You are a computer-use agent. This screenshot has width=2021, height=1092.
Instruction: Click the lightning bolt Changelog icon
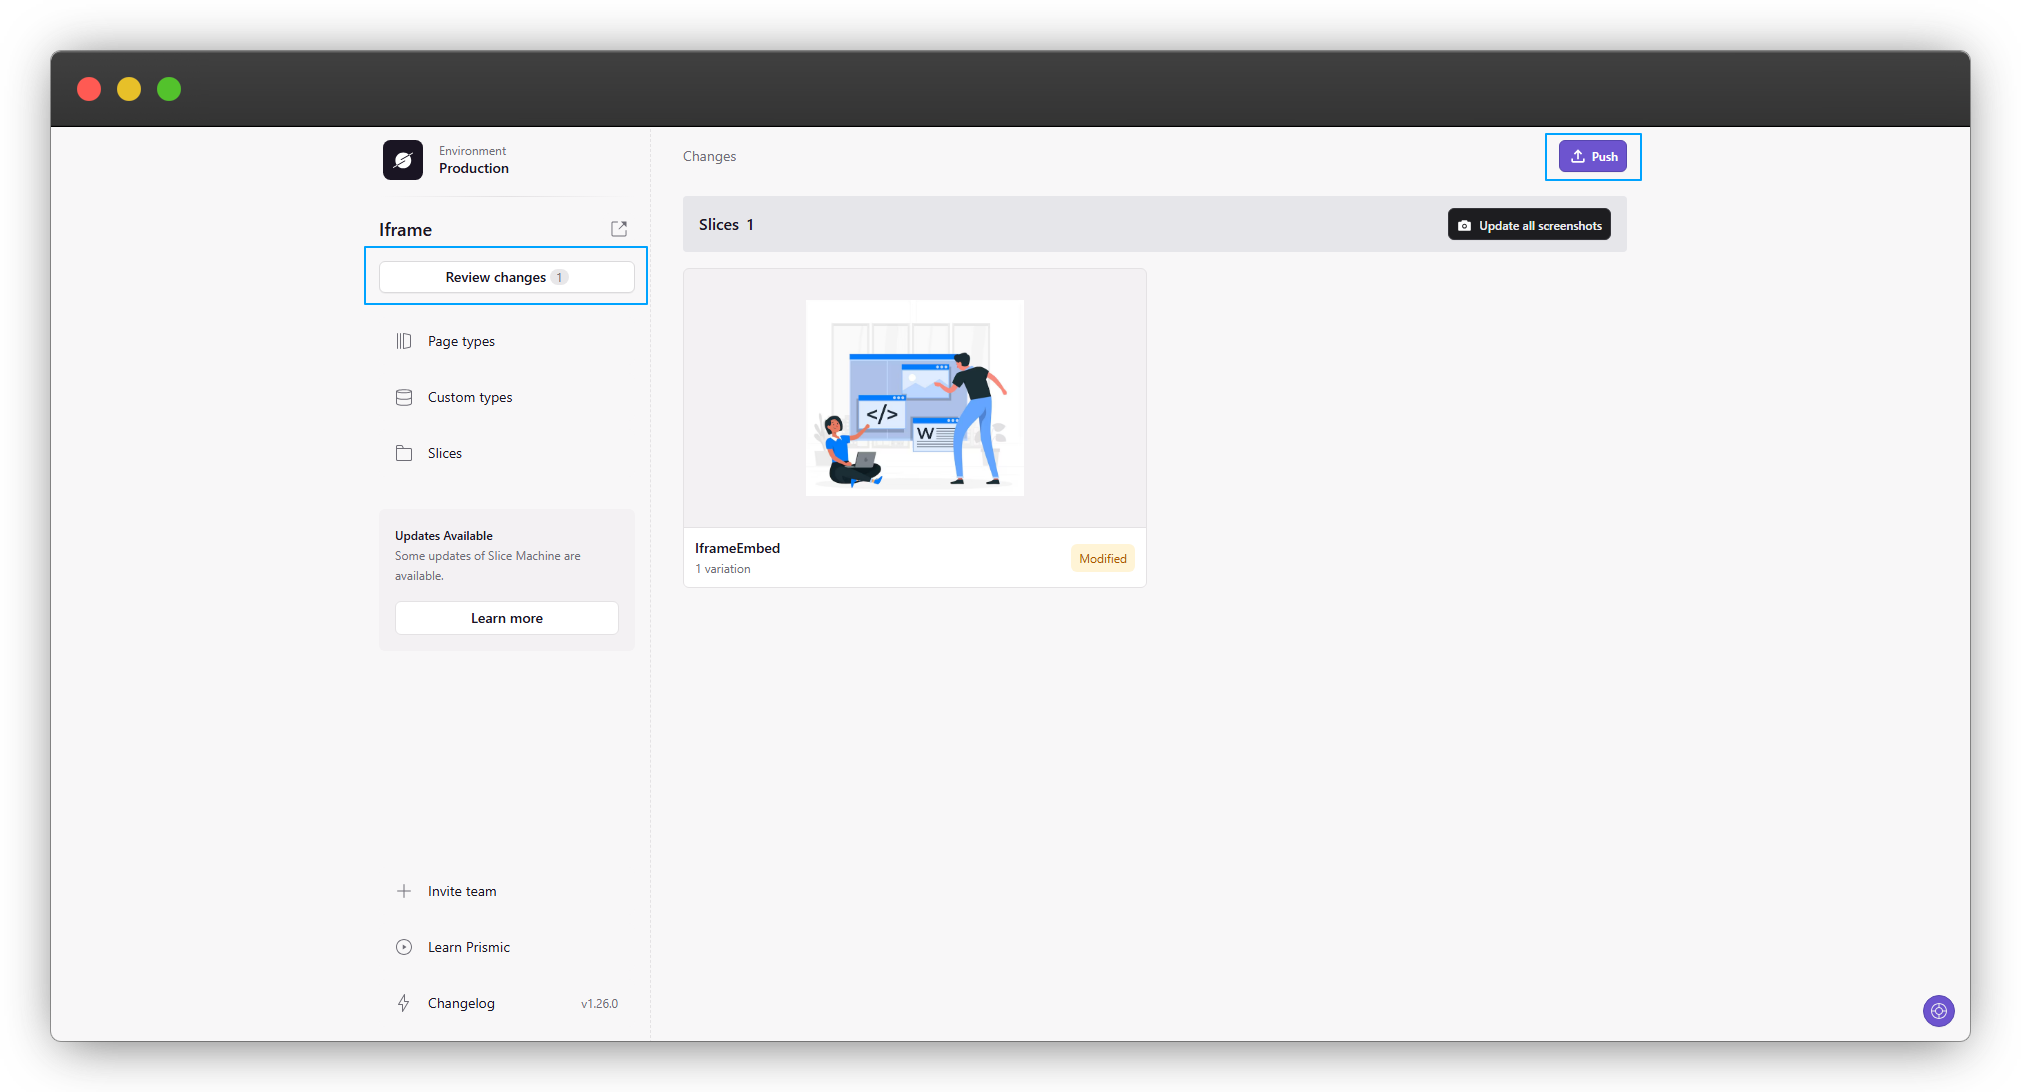pyautogui.click(x=404, y=1003)
